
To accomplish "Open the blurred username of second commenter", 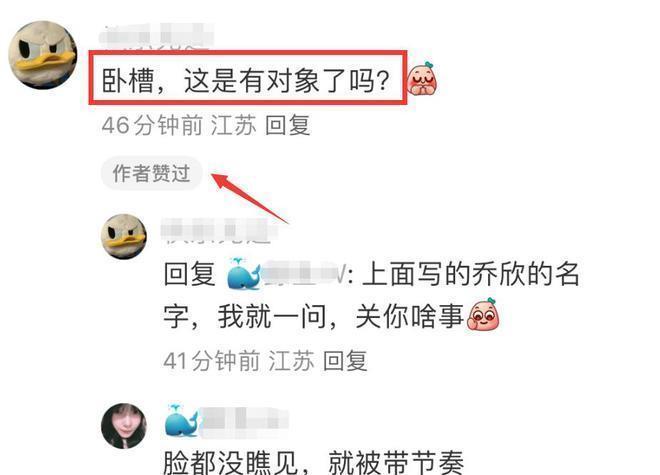I will (x=220, y=230).
